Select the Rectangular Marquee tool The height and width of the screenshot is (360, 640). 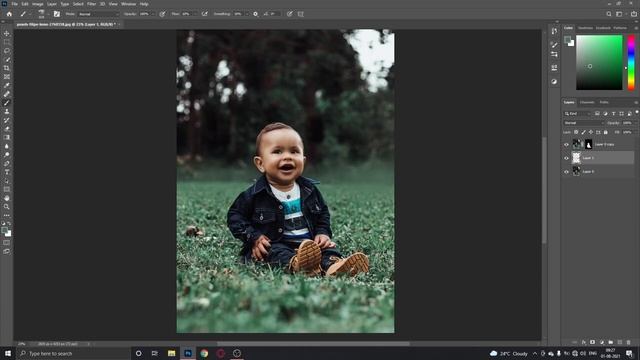click(x=7, y=42)
